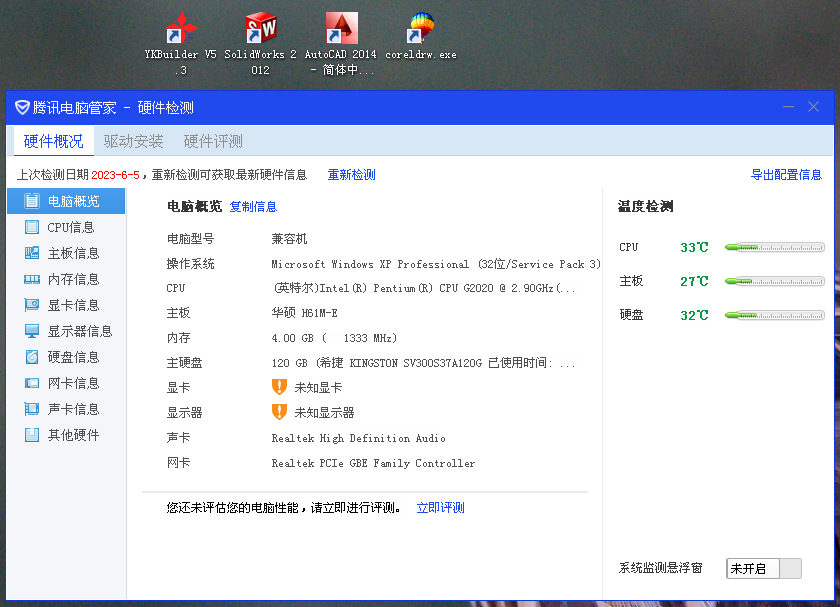The image size is (840, 607).
Task: Select the 显卡信息 graphics card icon
Action: click(x=32, y=305)
